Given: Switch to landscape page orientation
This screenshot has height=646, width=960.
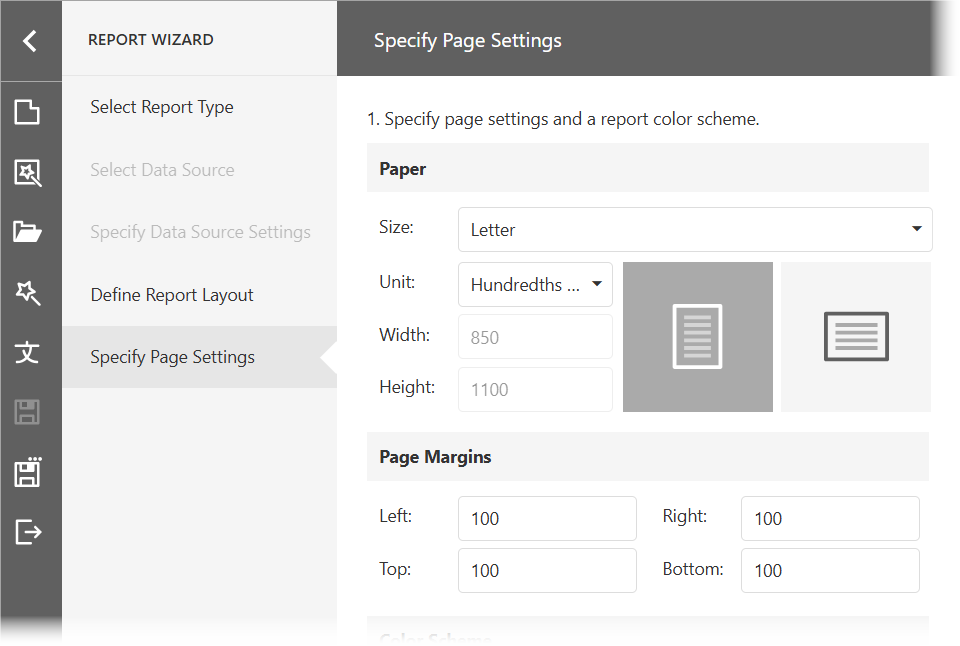Looking at the screenshot, I should (855, 337).
